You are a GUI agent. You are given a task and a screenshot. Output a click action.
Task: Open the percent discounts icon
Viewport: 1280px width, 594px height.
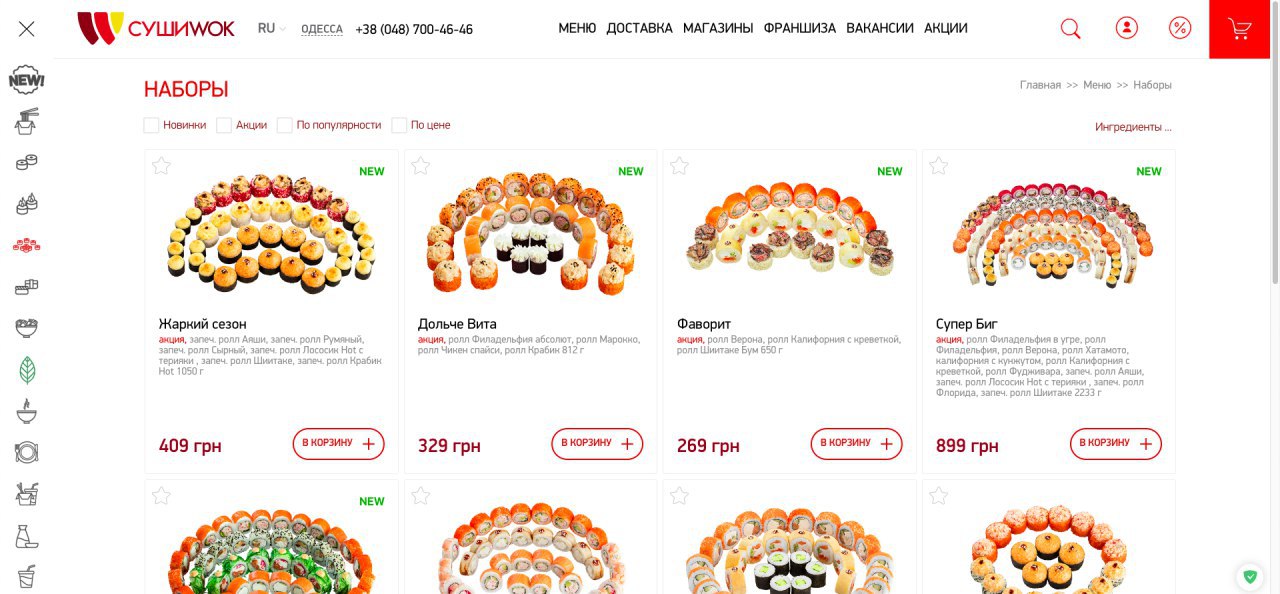(x=1180, y=28)
